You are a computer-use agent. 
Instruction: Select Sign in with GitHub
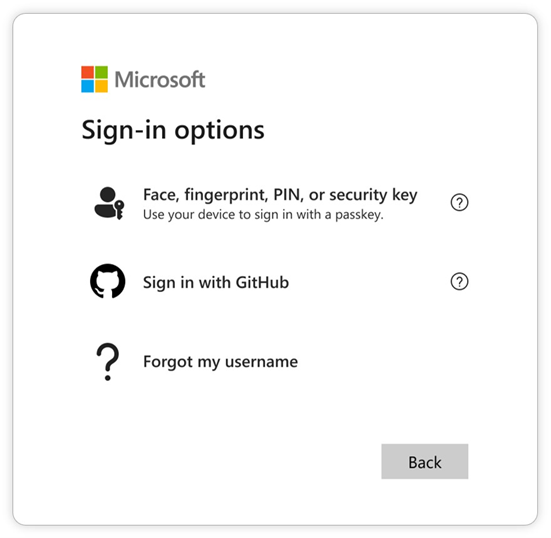pos(279,282)
